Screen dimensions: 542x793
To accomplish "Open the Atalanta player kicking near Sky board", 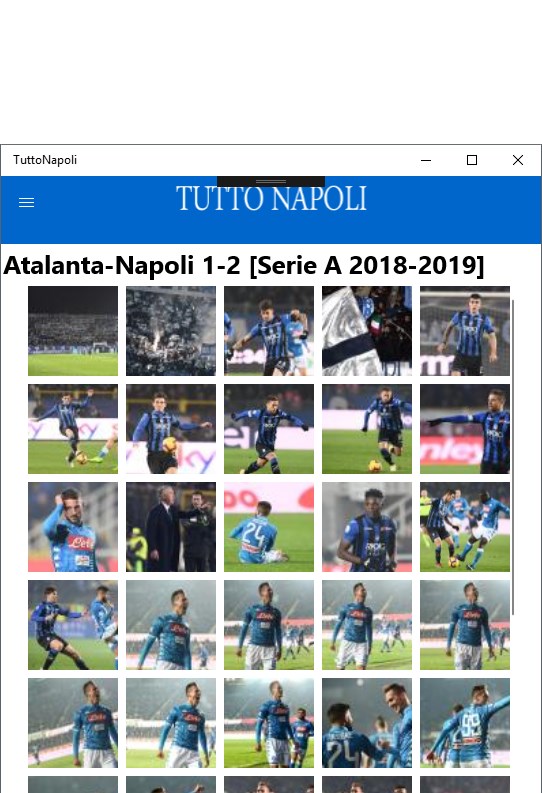I will pyautogui.click(x=73, y=429).
